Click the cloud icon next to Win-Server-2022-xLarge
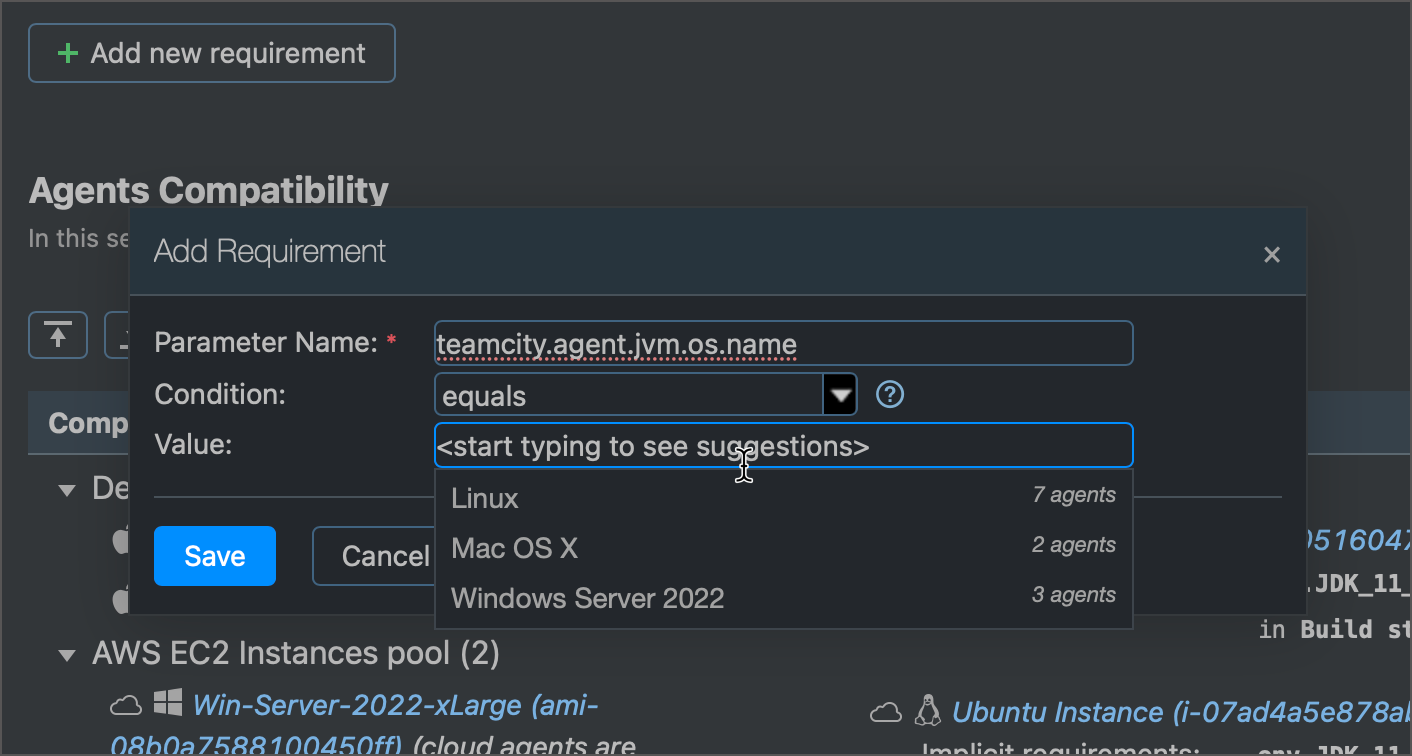Image resolution: width=1412 pixels, height=756 pixels. point(125,704)
